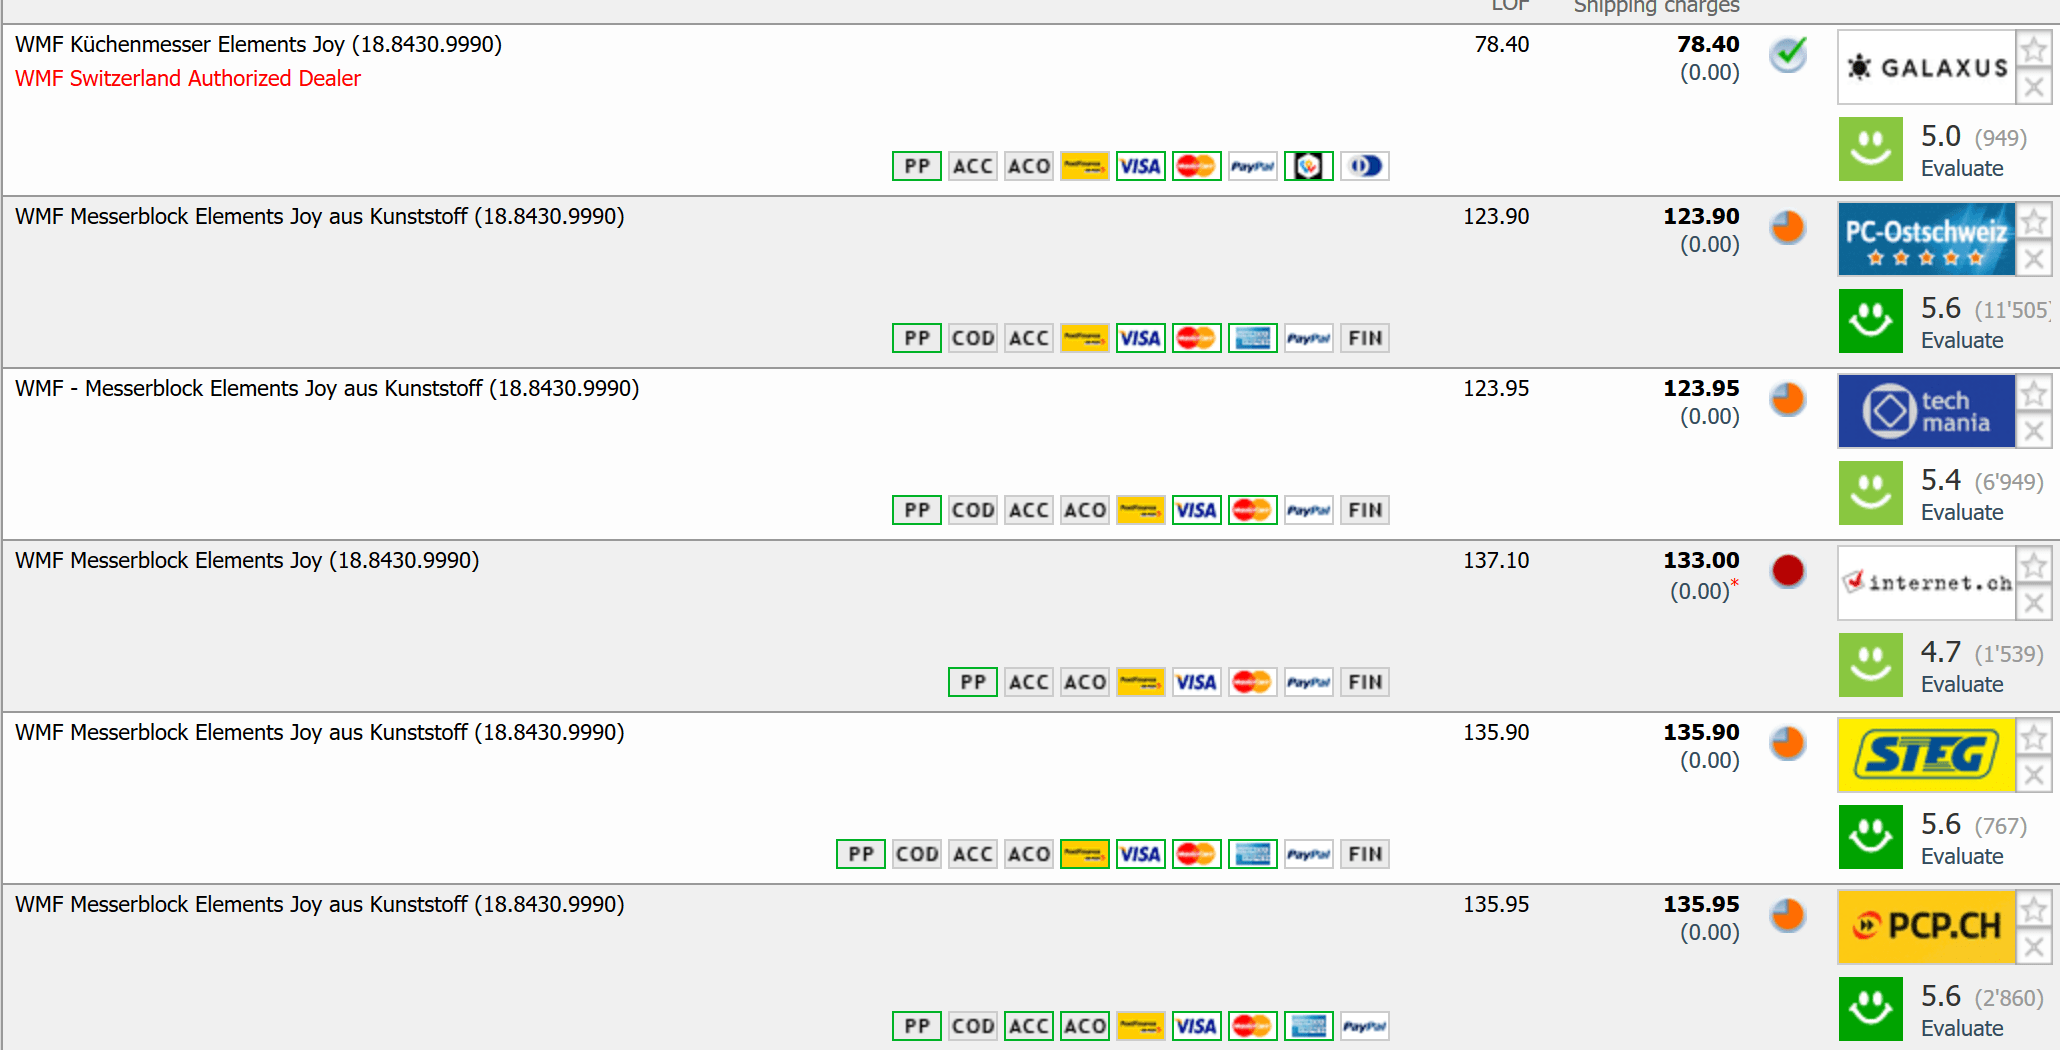Click the PCP.CH shop logo
The width and height of the screenshot is (2060, 1050).
pyautogui.click(x=1926, y=926)
